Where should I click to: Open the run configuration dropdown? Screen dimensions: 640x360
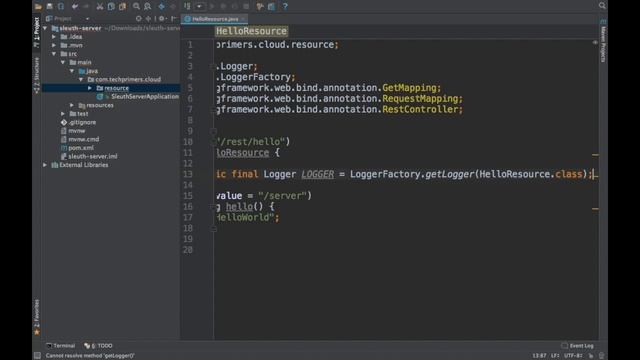coord(200,6)
